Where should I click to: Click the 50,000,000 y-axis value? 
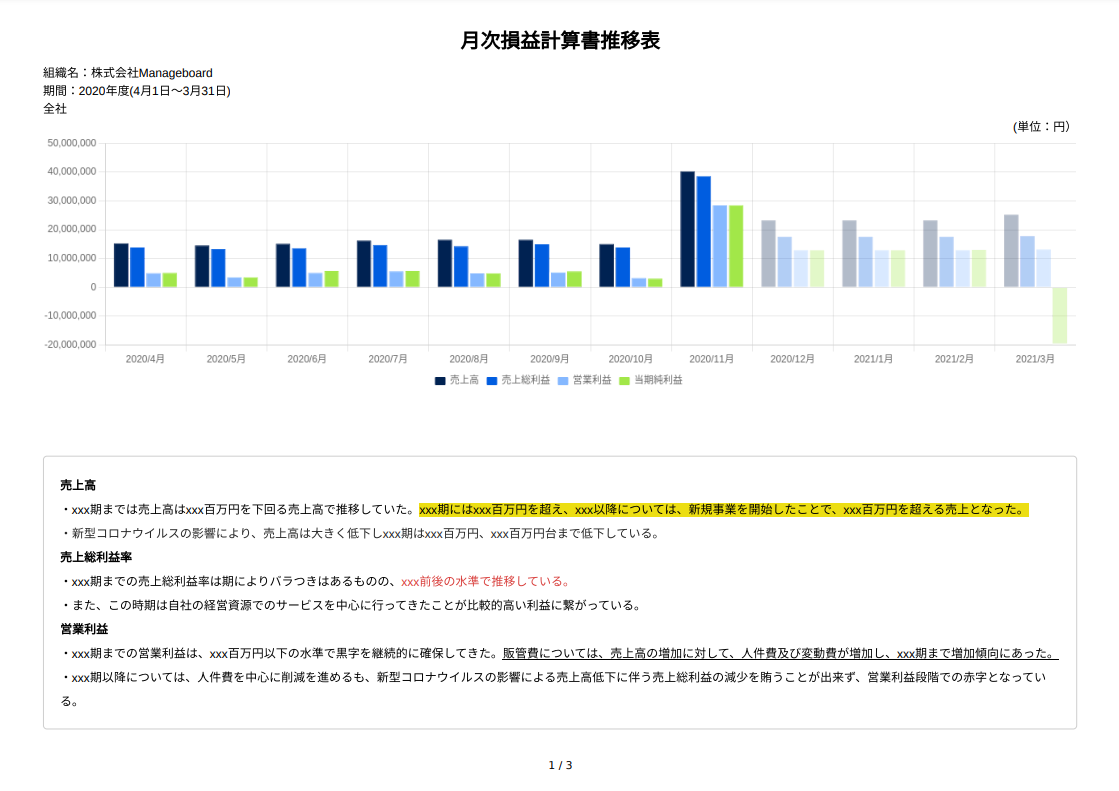click(71, 143)
